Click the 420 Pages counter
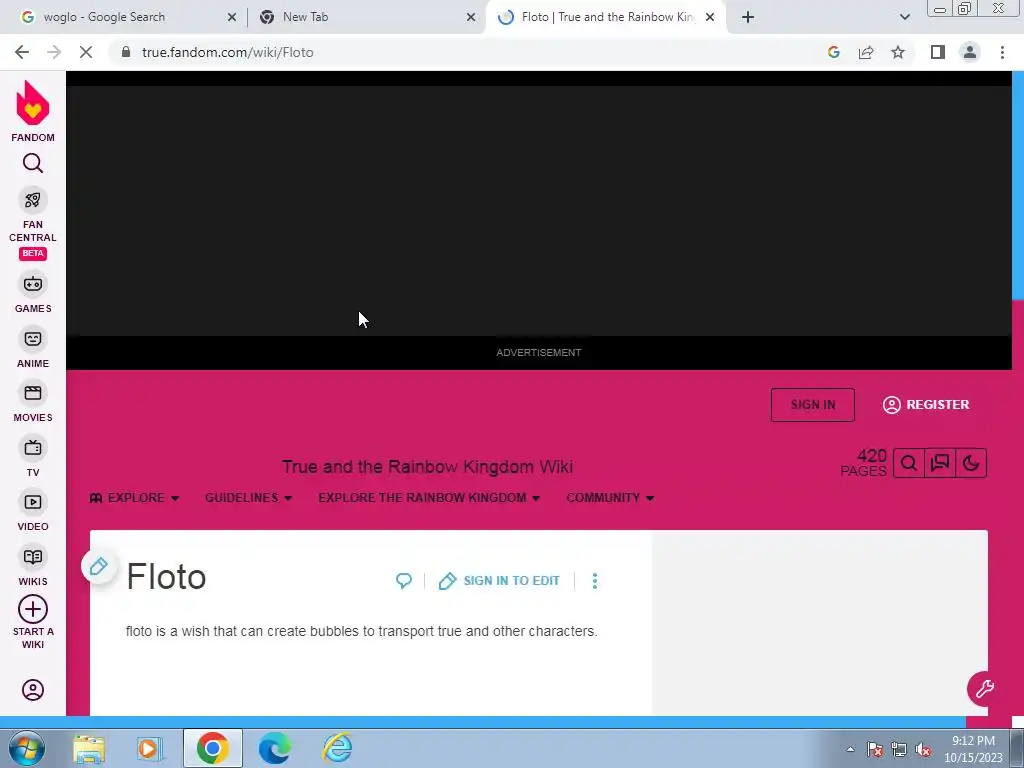Screen dimensions: 1024x768 coord(863,463)
